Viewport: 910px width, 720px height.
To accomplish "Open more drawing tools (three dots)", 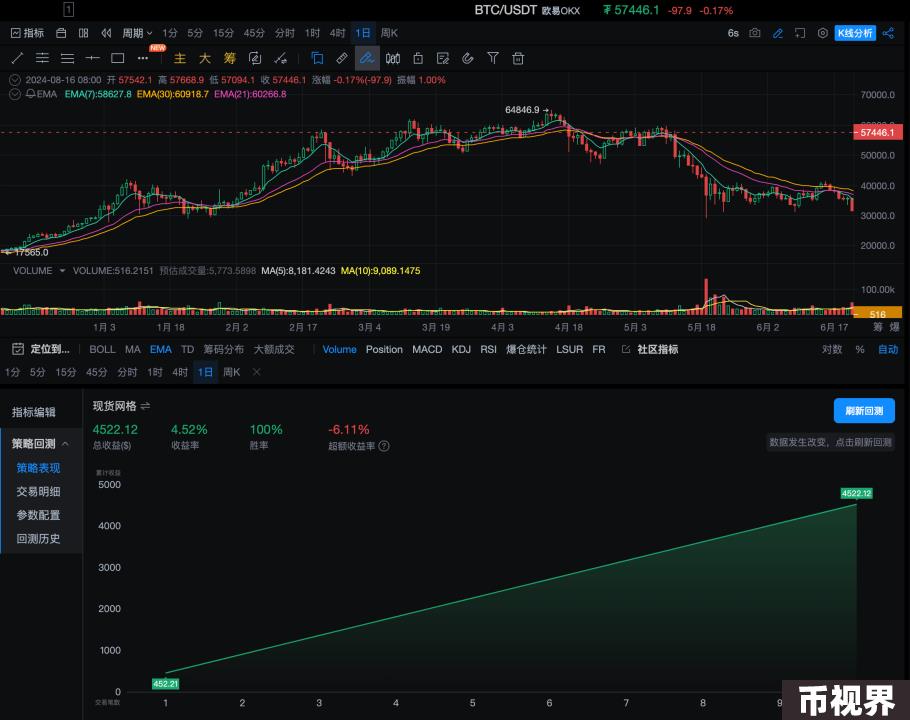I will coord(143,58).
